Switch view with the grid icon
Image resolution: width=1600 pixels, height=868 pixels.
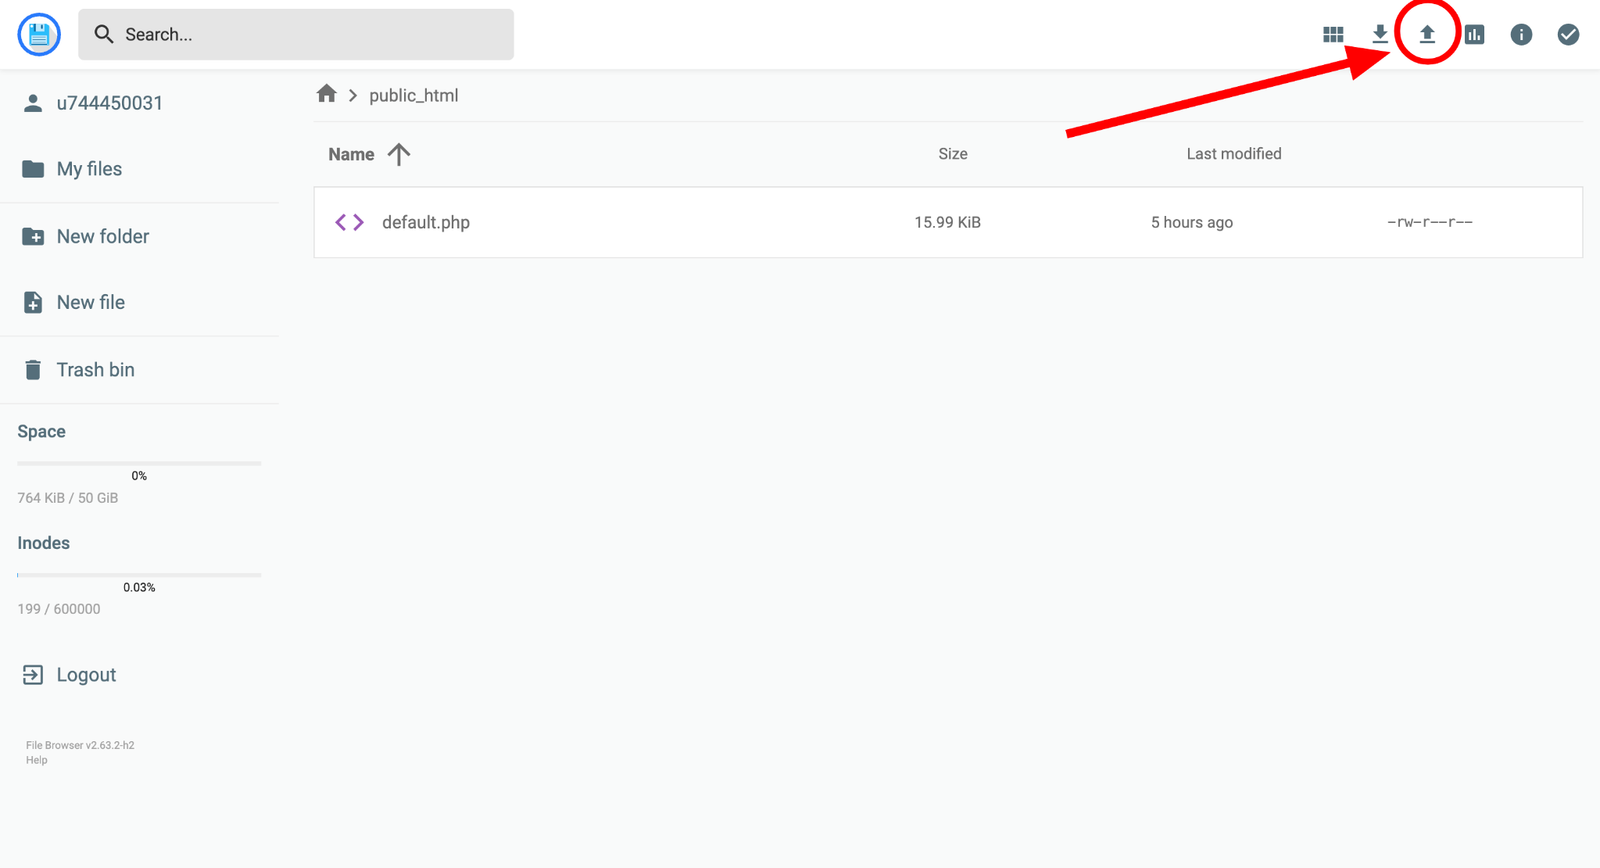coord(1333,35)
